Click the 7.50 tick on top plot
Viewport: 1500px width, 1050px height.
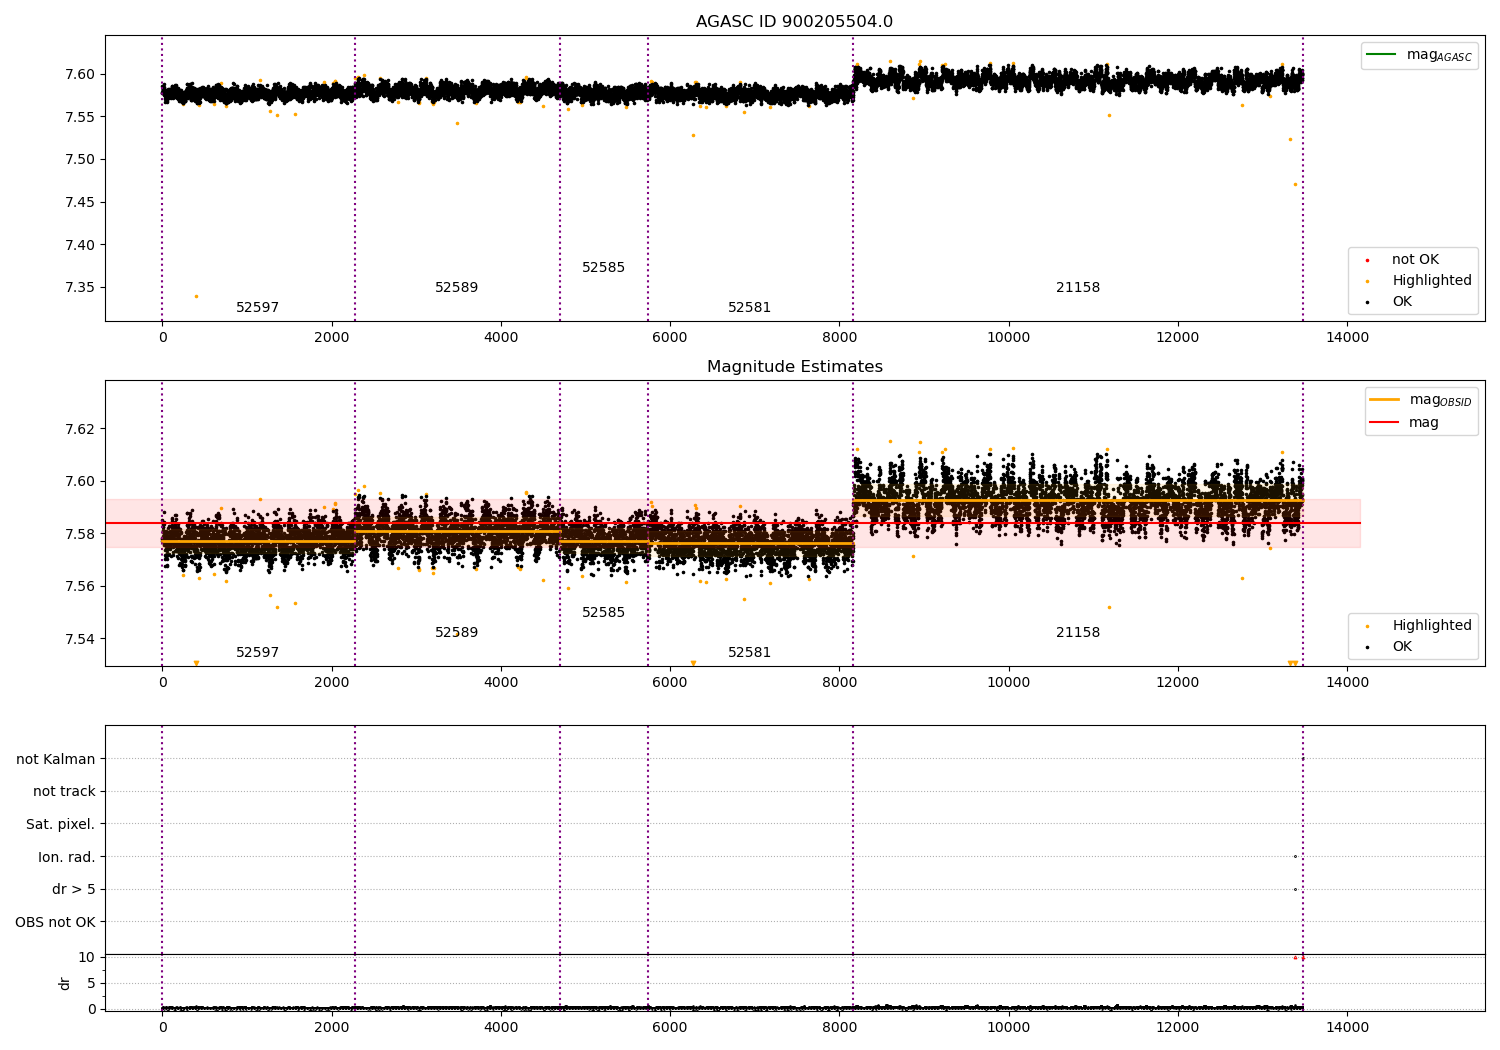(x=80, y=160)
